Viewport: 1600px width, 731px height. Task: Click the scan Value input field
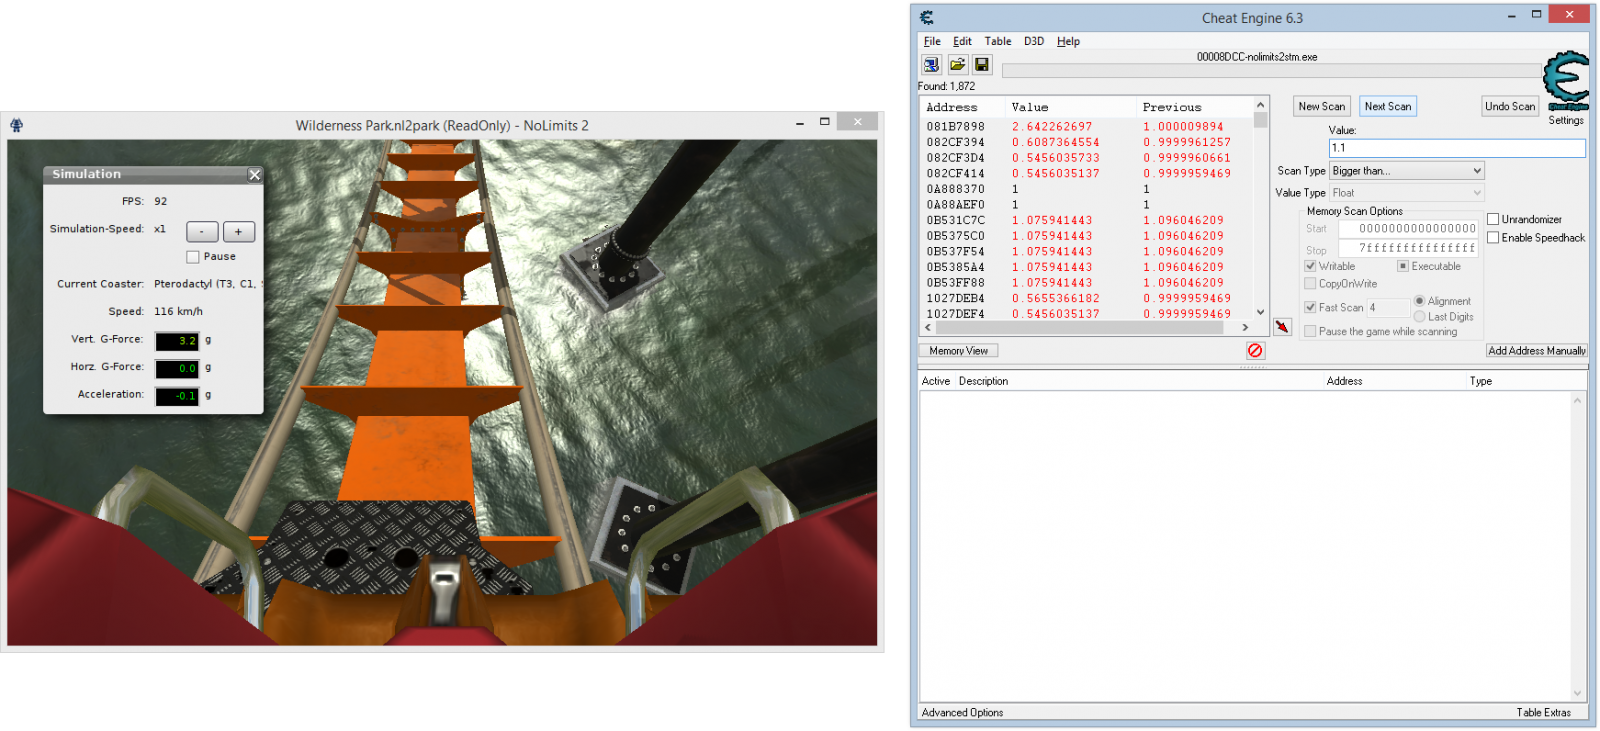pos(1457,148)
